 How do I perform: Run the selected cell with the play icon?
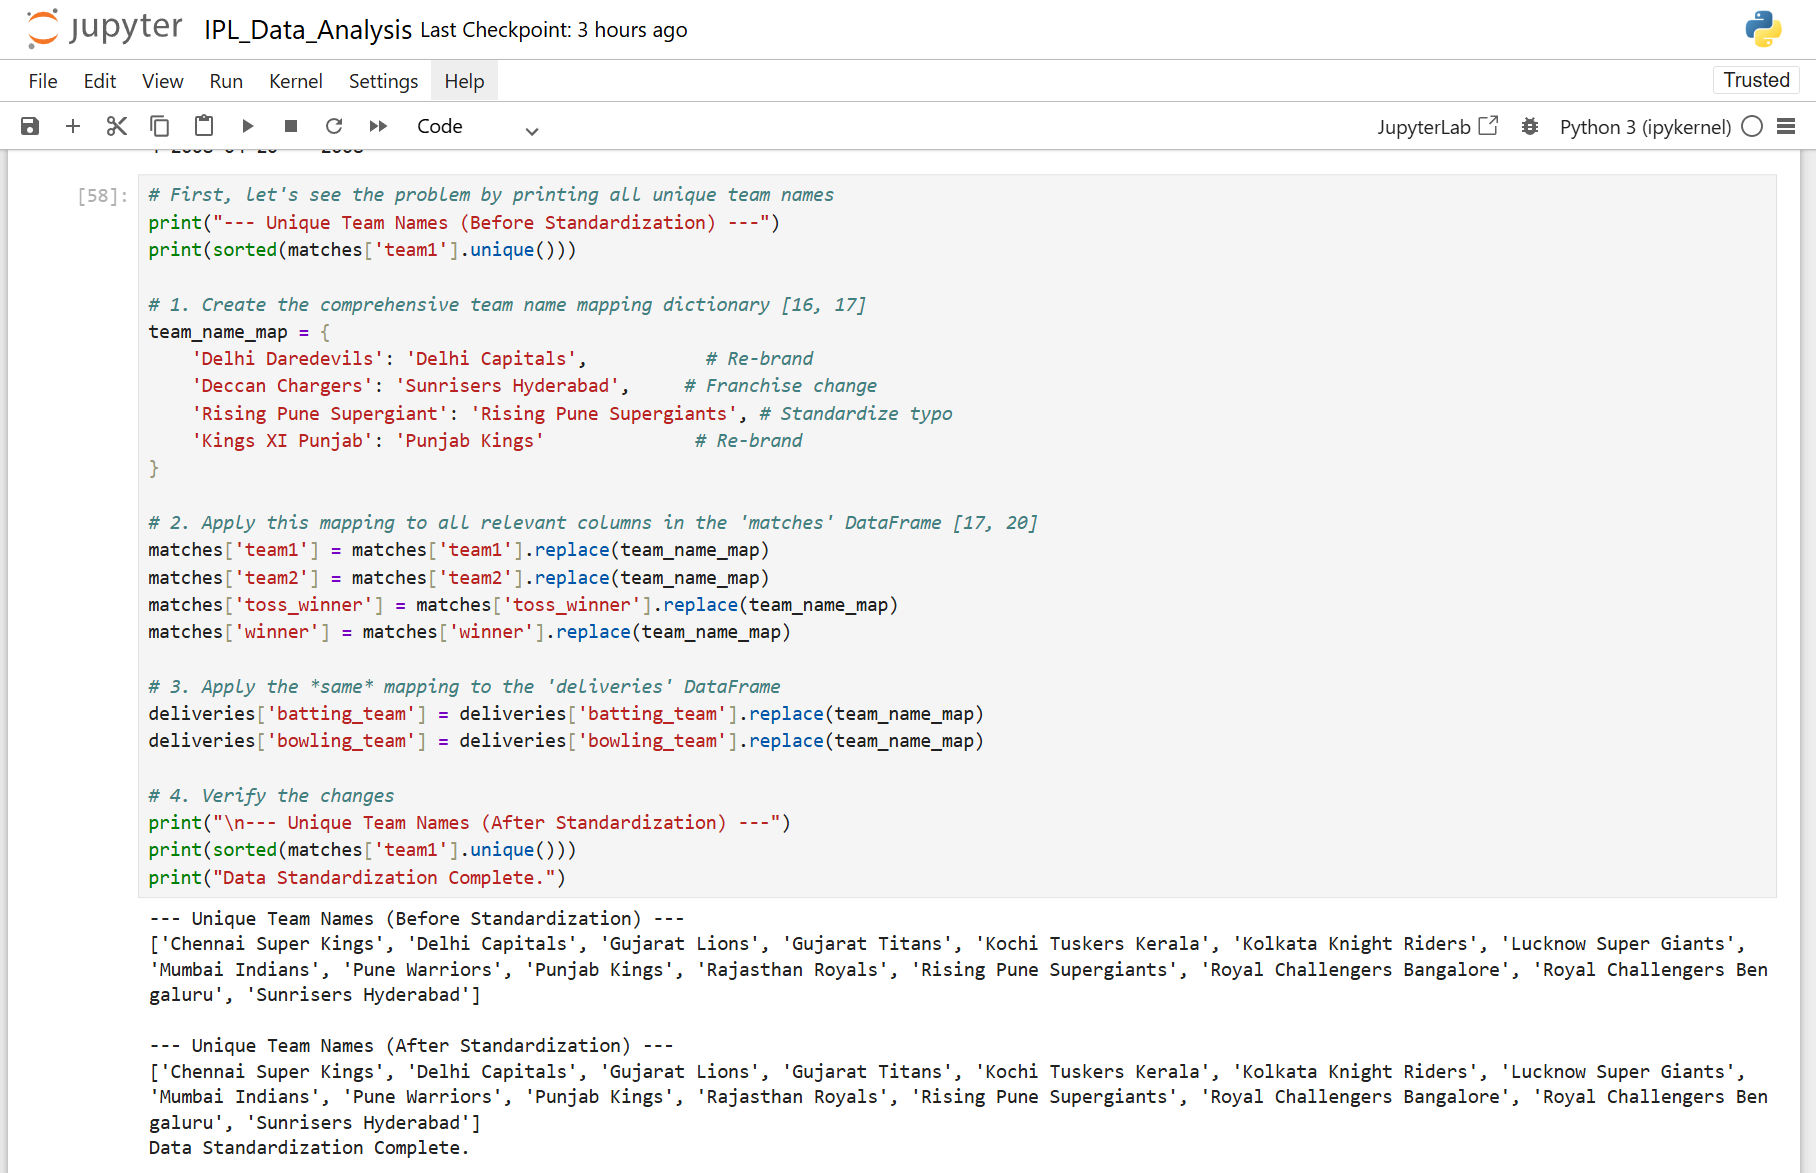tap(247, 126)
